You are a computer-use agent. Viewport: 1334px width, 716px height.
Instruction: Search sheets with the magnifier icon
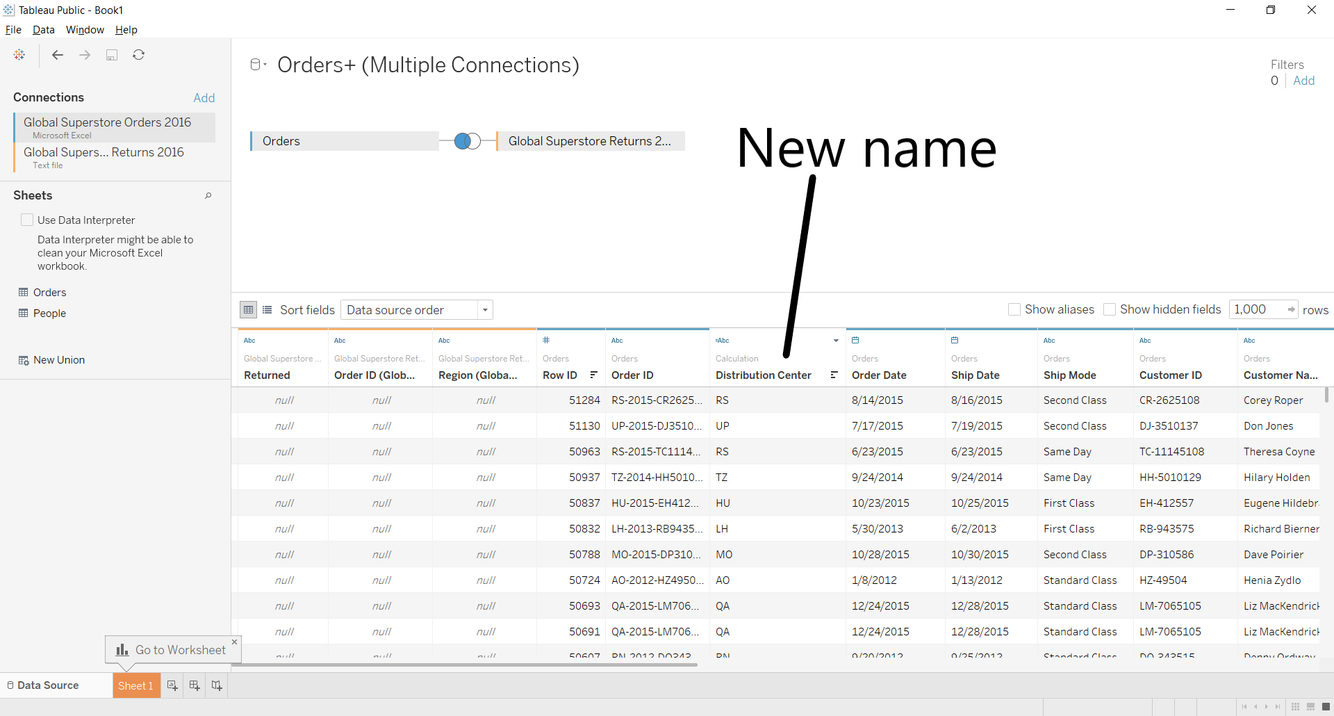tap(208, 196)
